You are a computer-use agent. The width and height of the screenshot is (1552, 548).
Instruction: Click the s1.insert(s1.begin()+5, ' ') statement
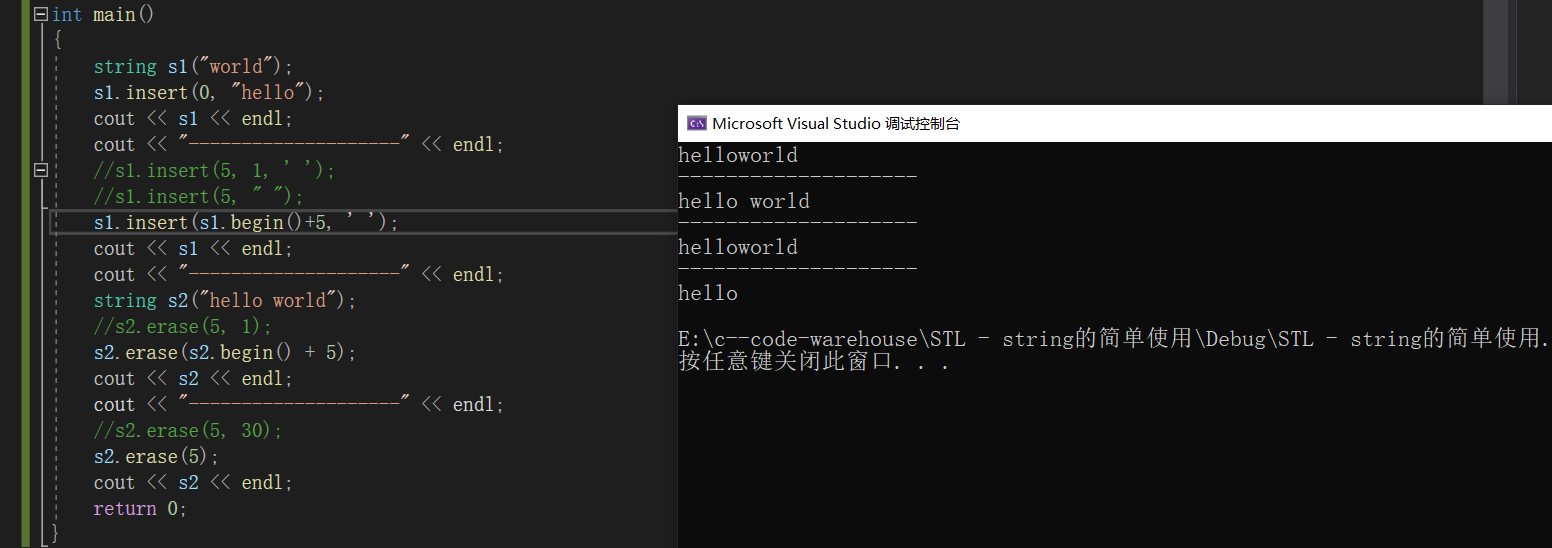[246, 223]
